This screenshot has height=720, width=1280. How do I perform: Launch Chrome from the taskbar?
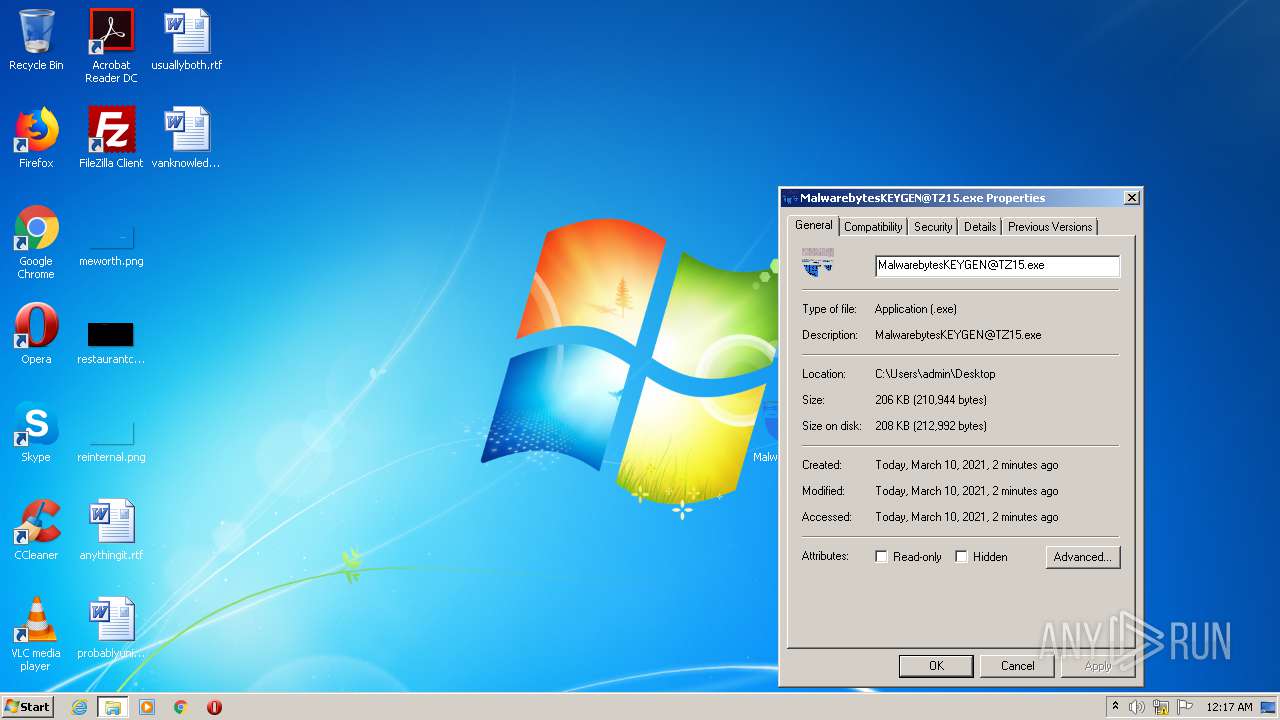click(x=181, y=707)
